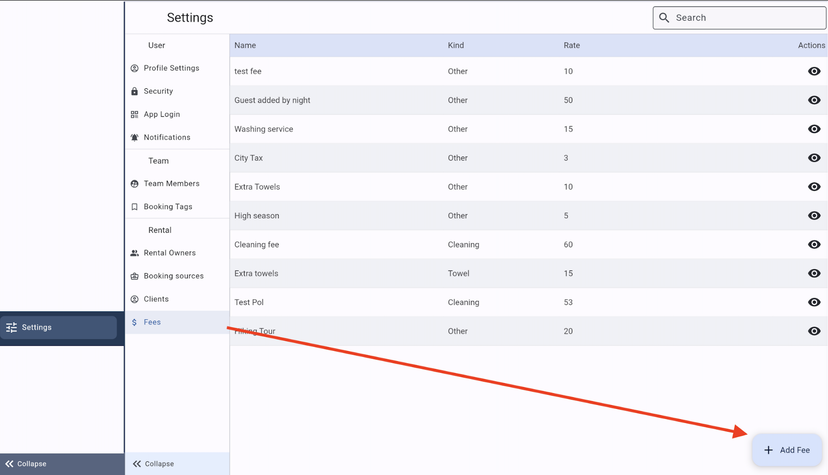Screen dimensions: 828x475
Task: Click the App Login QR icon
Action: [134, 115]
